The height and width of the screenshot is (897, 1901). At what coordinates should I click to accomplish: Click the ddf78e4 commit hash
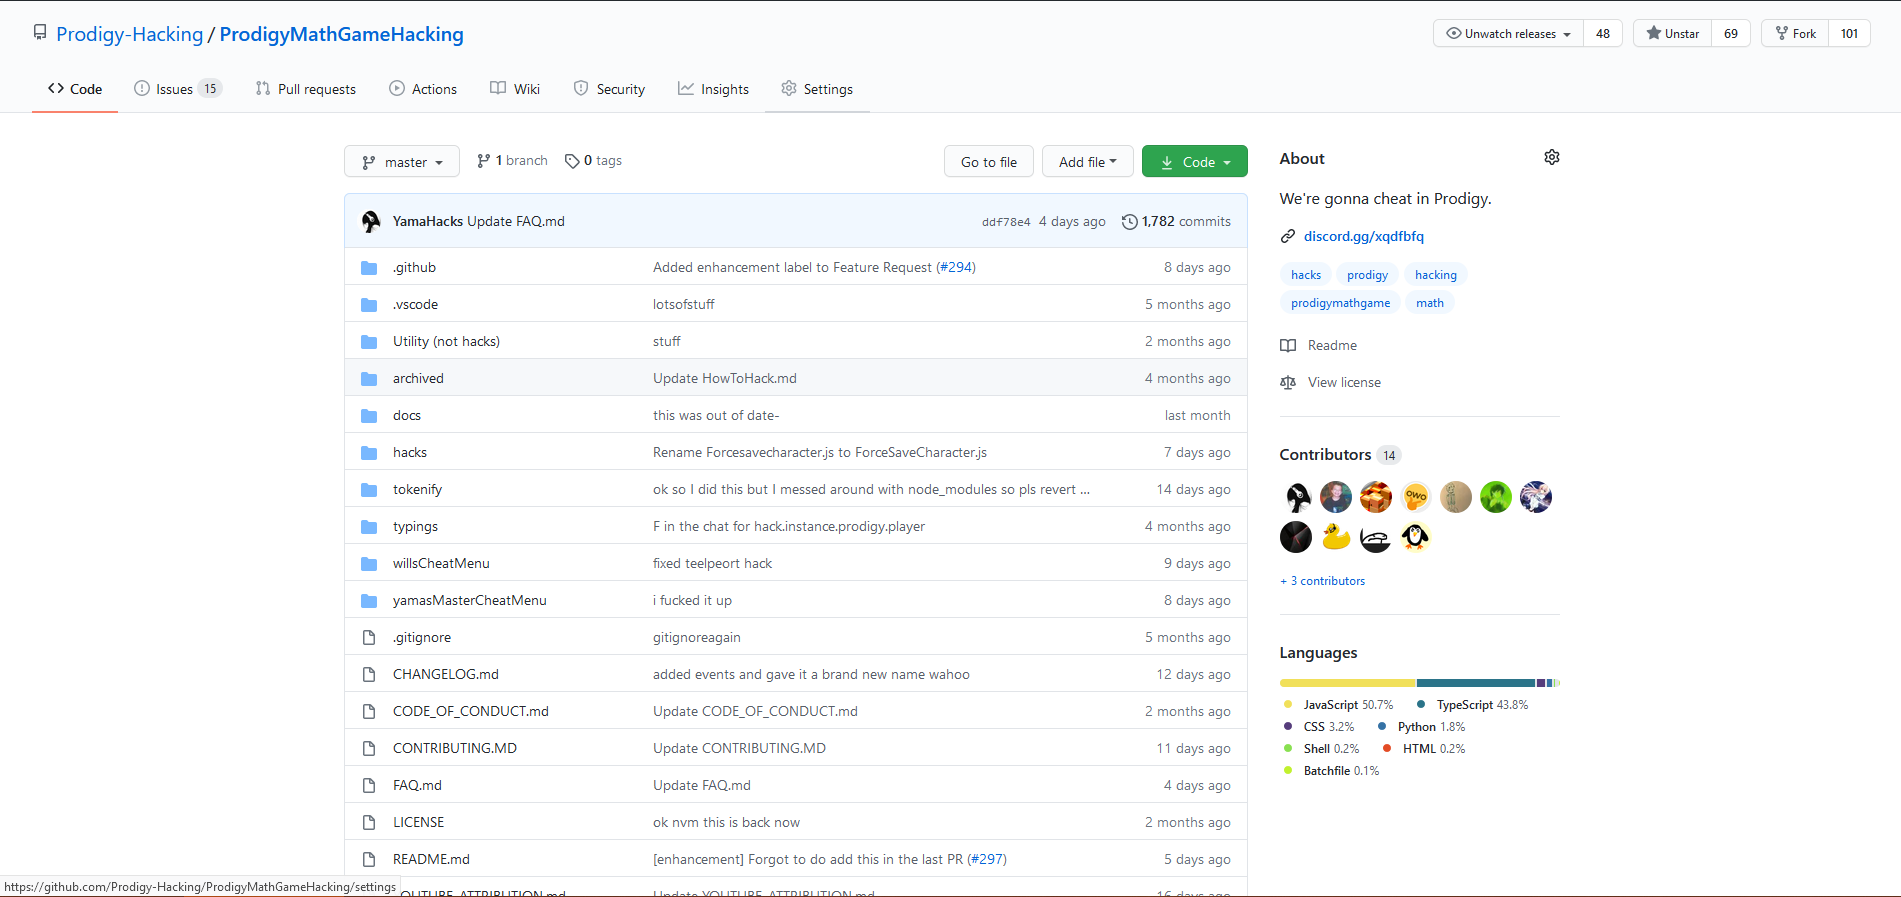click(x=1005, y=222)
